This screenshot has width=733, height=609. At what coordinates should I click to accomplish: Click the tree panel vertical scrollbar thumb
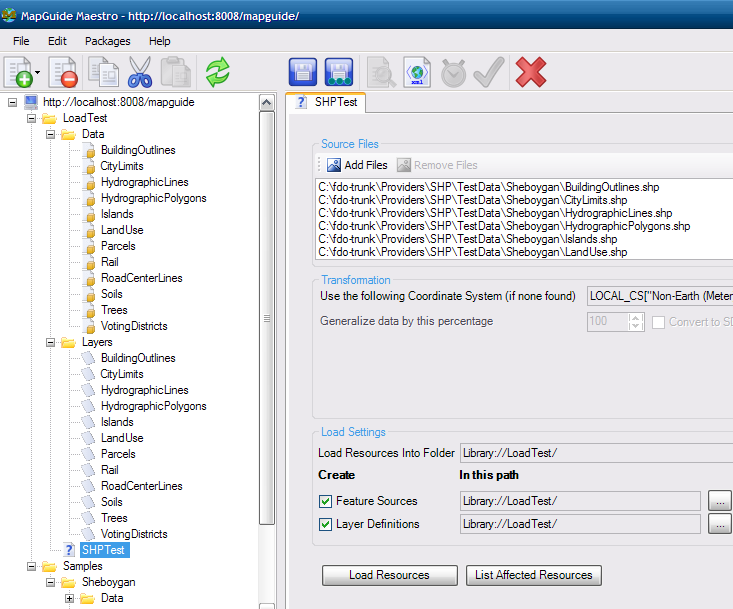[x=267, y=318]
